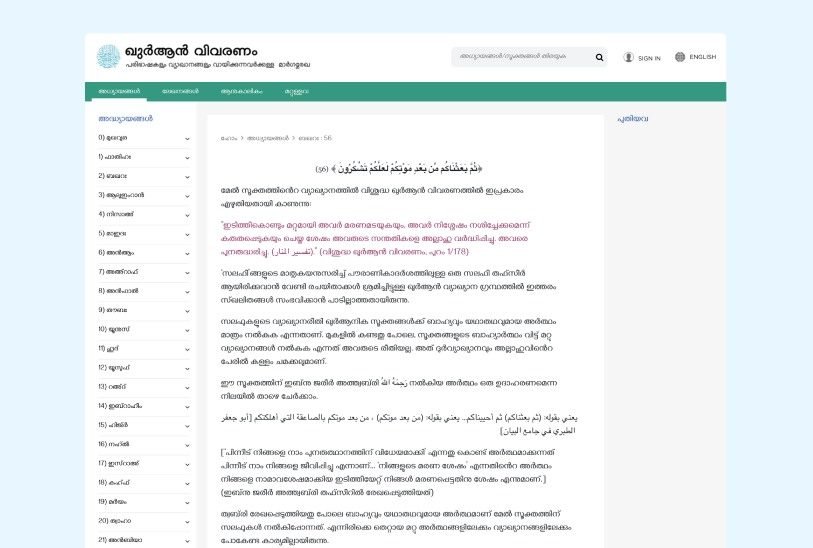Click the globe language icon
813x548 pixels.
point(680,57)
